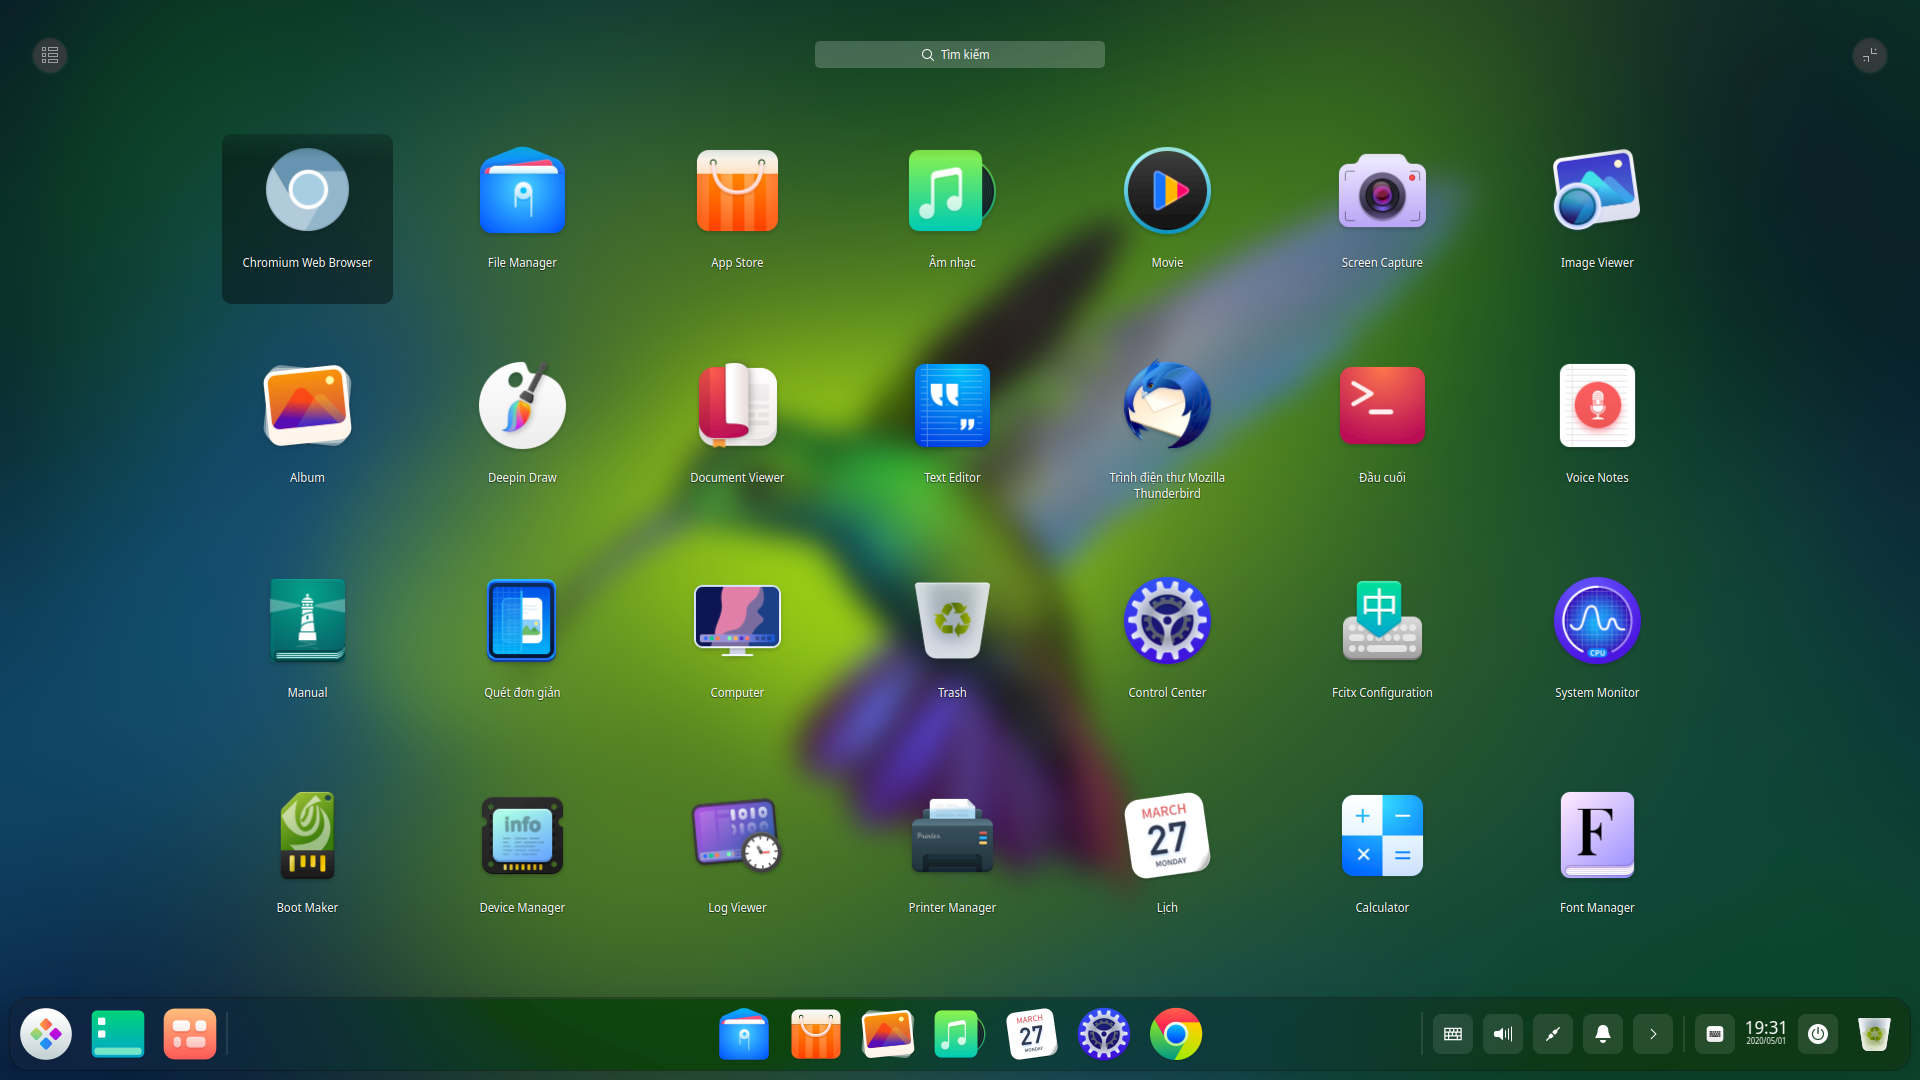Open the Lịch calendar from the dock

[1032, 1034]
